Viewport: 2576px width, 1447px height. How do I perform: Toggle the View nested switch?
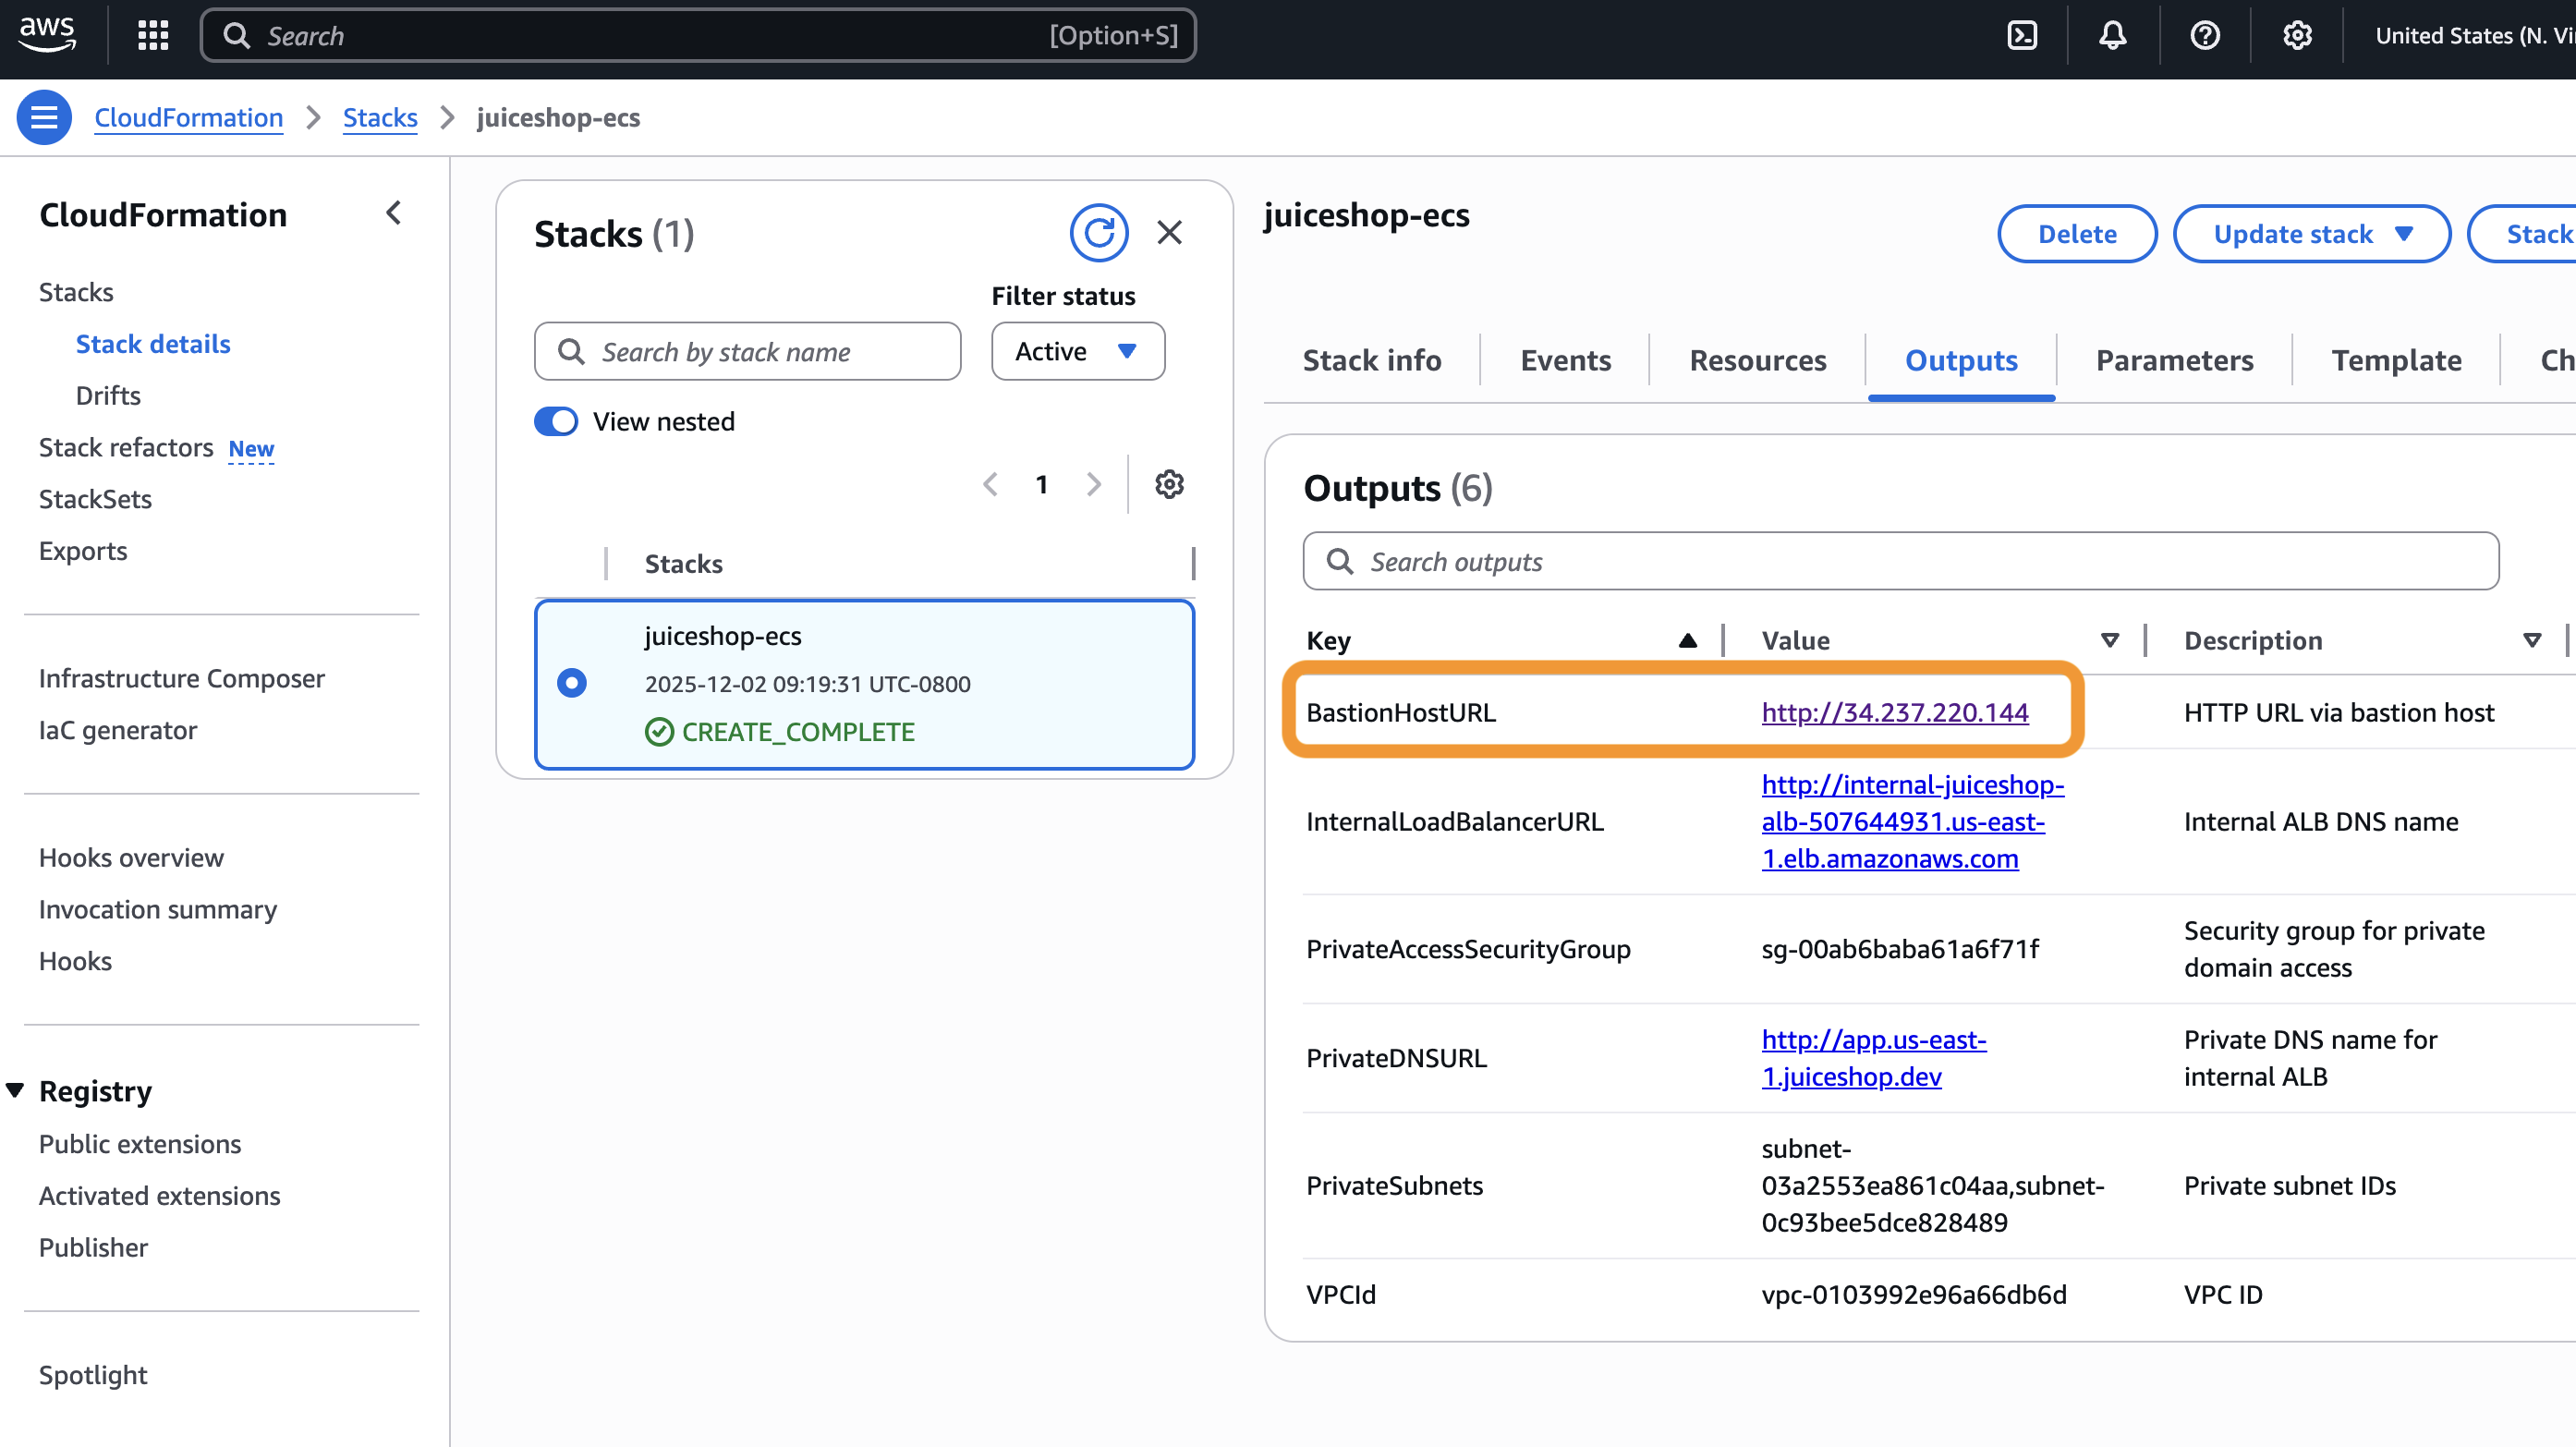556,421
